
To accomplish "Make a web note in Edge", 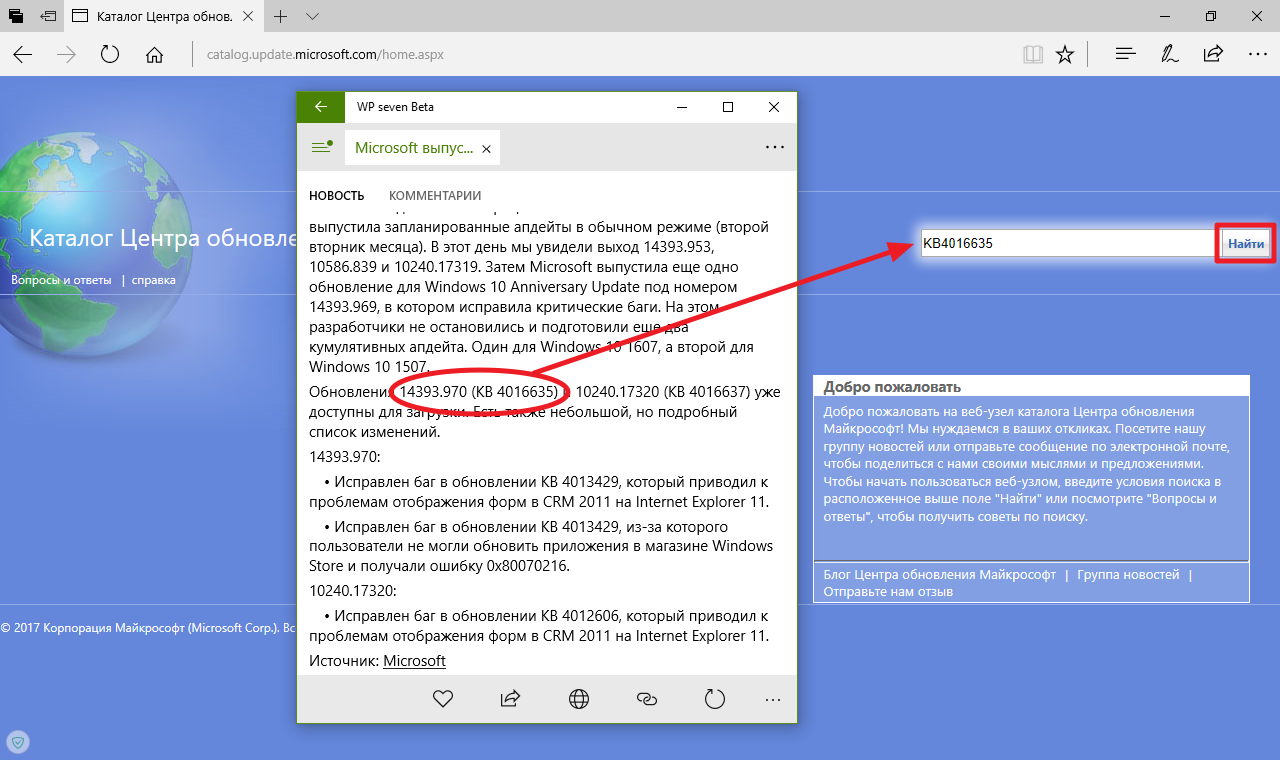I will click(x=1169, y=54).
